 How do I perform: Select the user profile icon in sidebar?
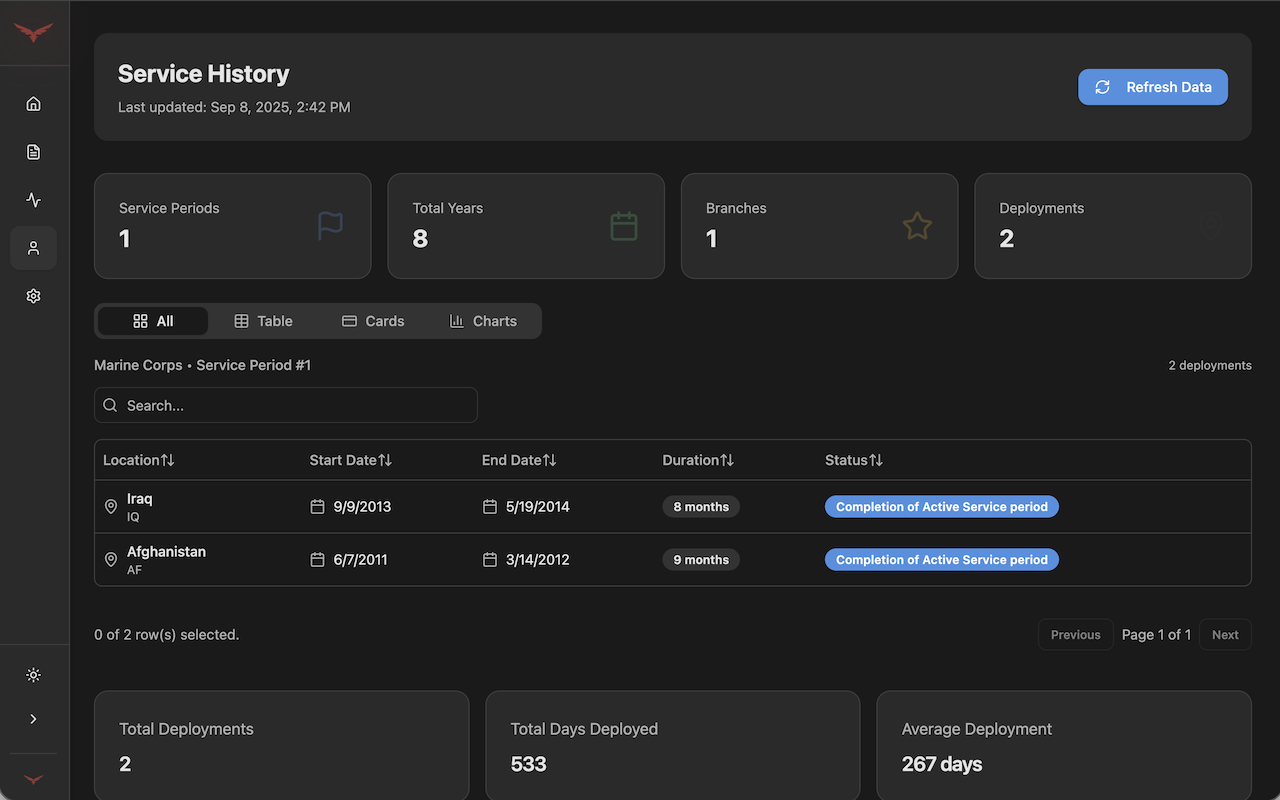tap(33, 248)
